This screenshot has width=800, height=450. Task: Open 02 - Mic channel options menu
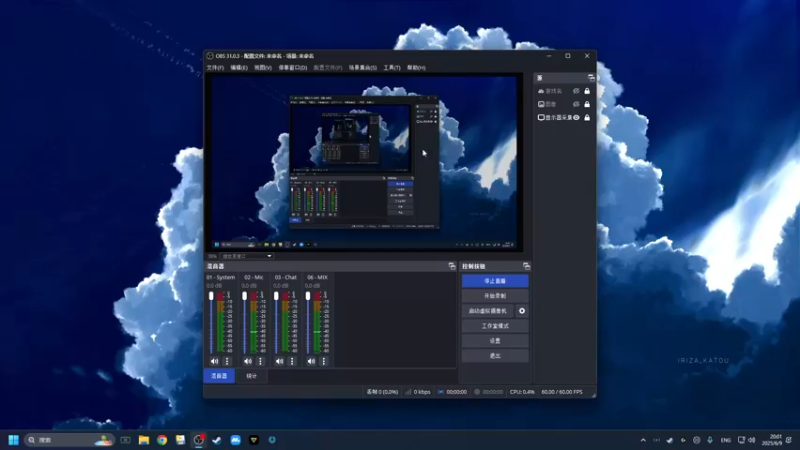260,361
